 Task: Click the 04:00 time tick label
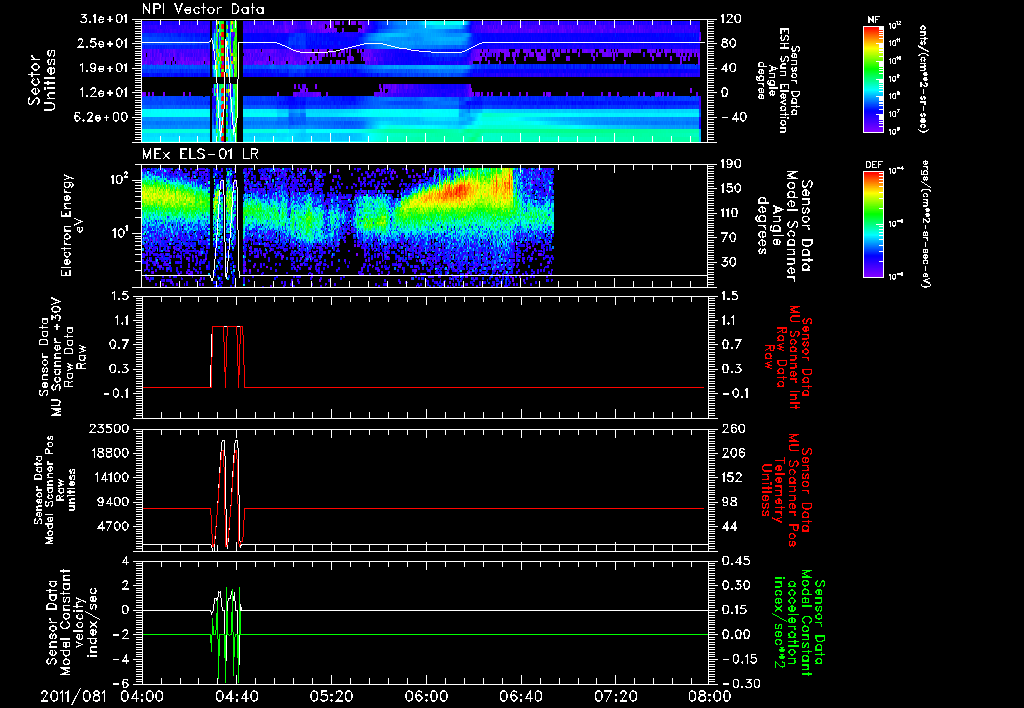coord(142,696)
